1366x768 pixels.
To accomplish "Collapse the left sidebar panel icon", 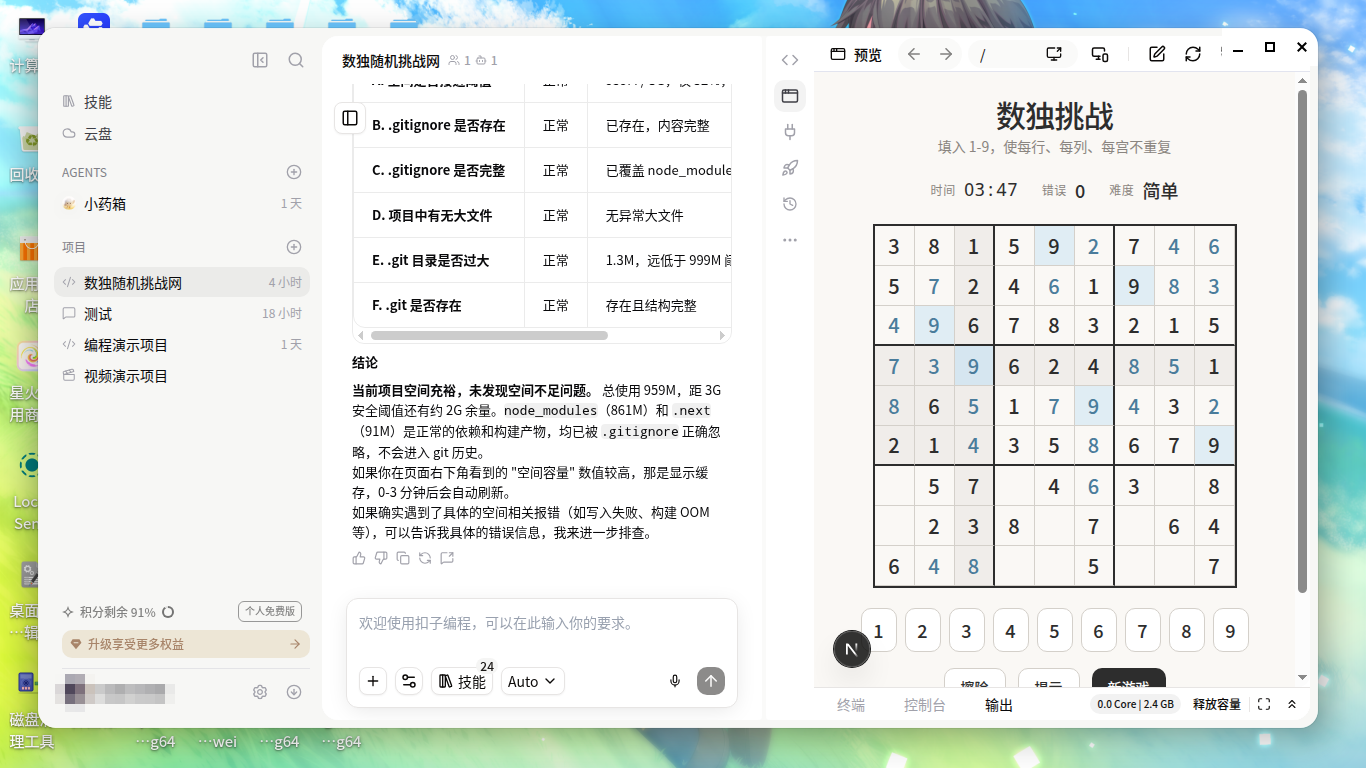I will 260,60.
